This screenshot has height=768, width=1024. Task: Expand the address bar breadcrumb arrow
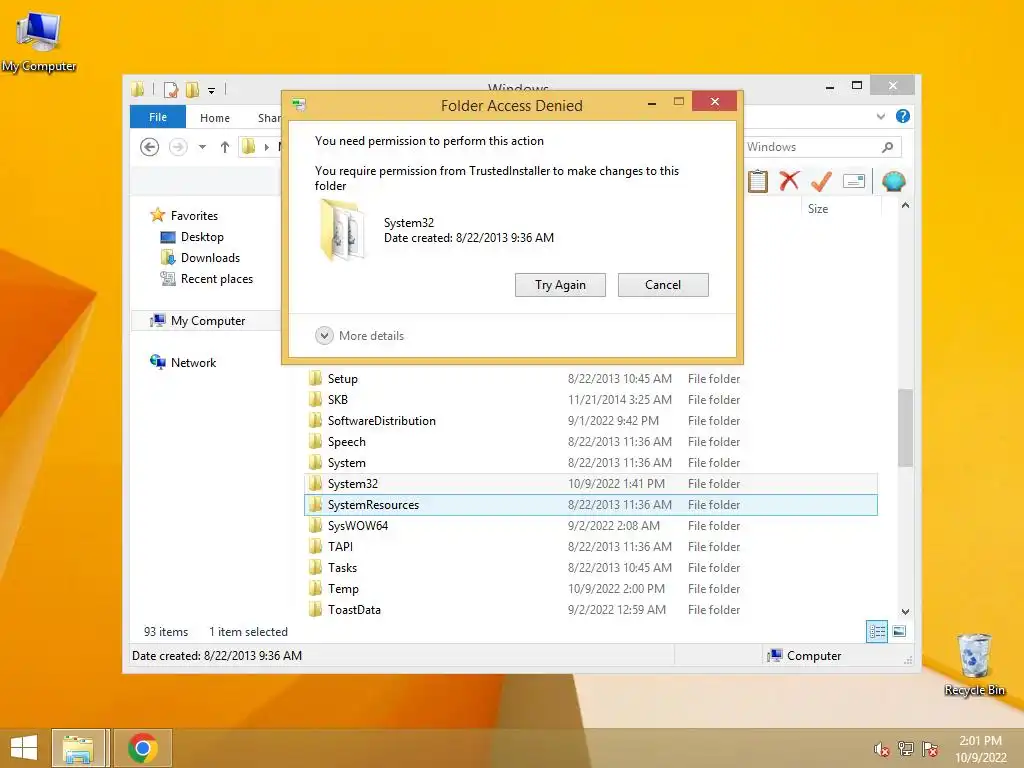point(266,147)
